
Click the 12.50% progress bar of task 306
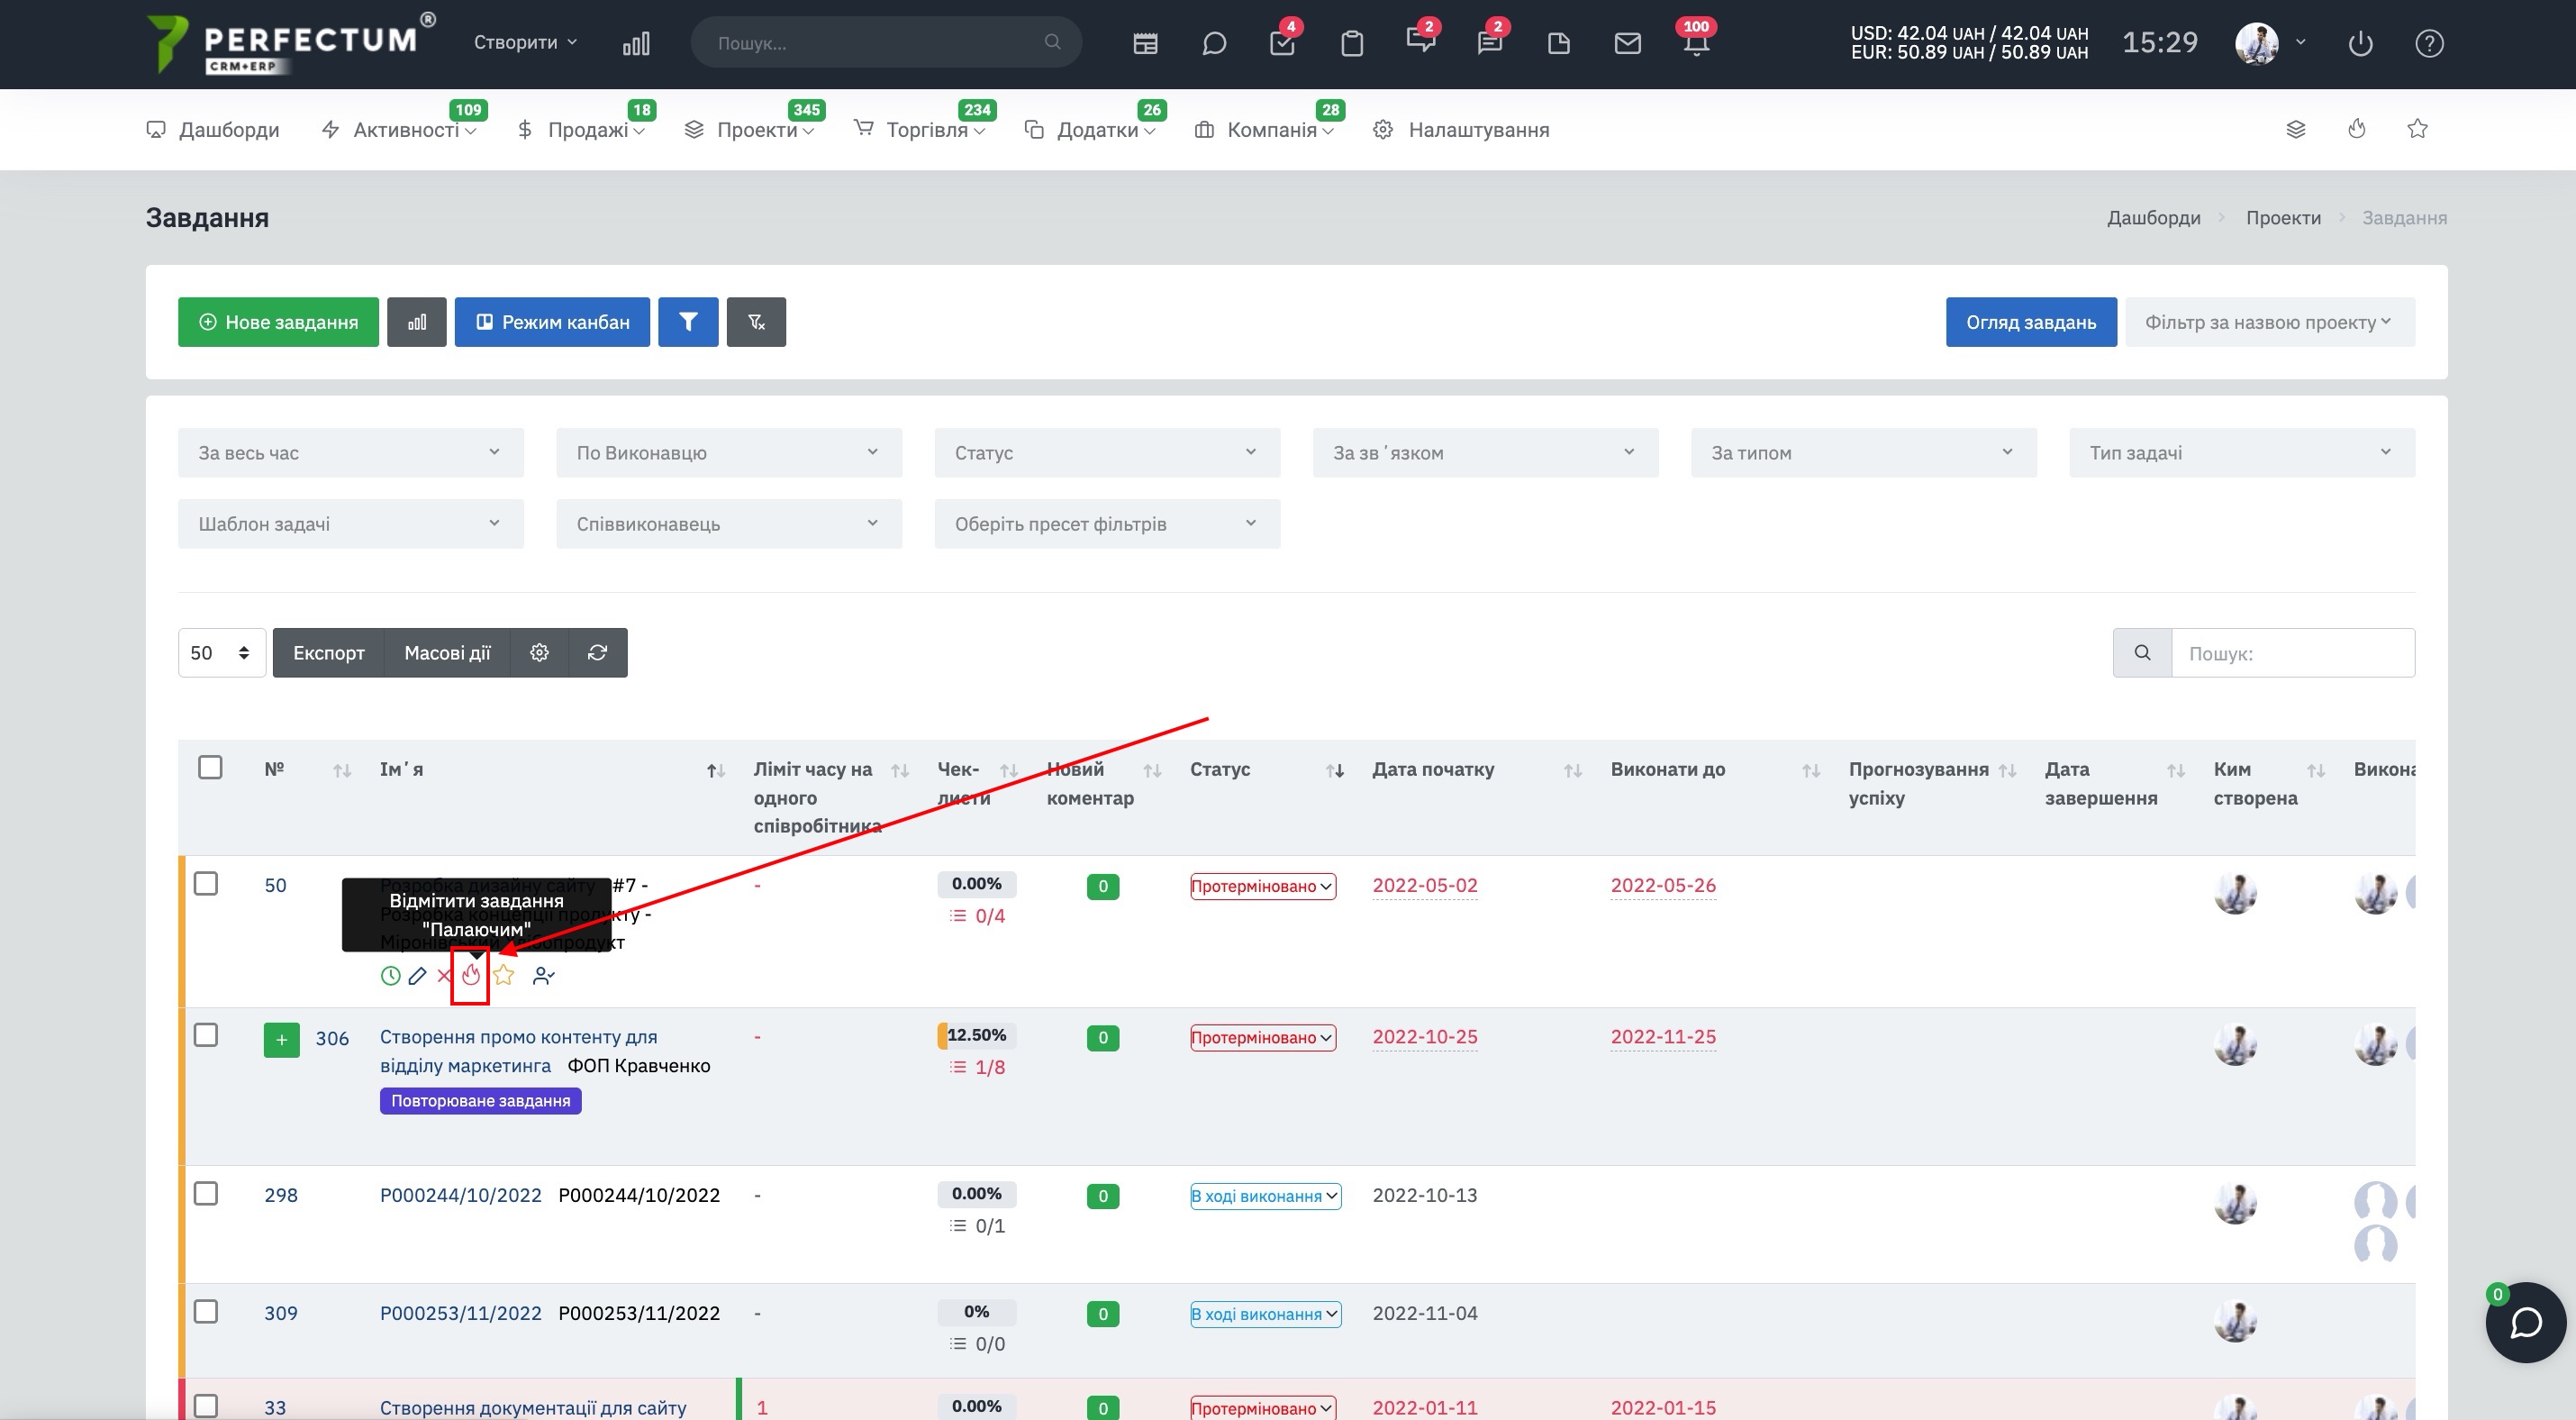click(977, 1035)
